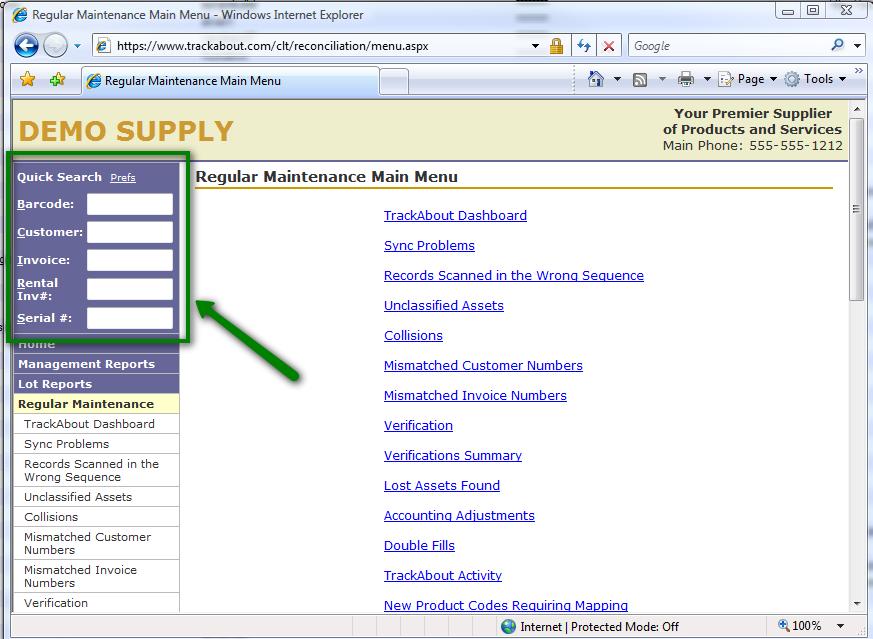Open Double Fills link
Image resolution: width=873 pixels, height=639 pixels.
pos(419,546)
